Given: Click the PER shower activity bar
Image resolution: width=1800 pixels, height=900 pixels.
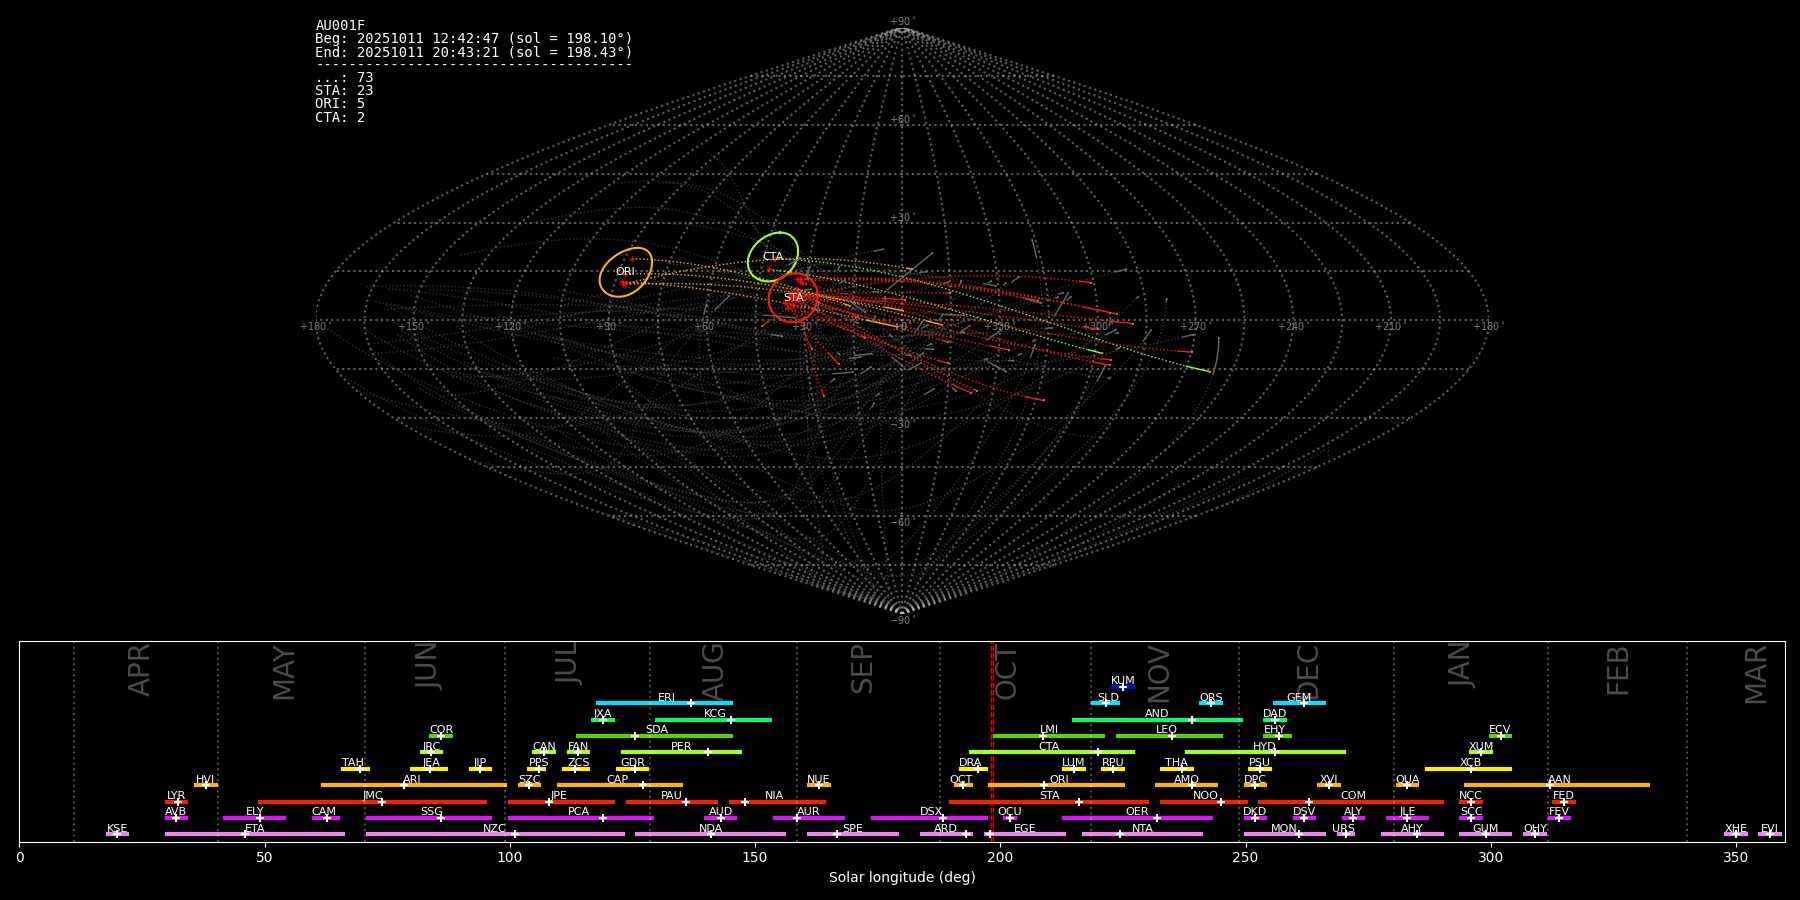Looking at the screenshot, I should (681, 752).
